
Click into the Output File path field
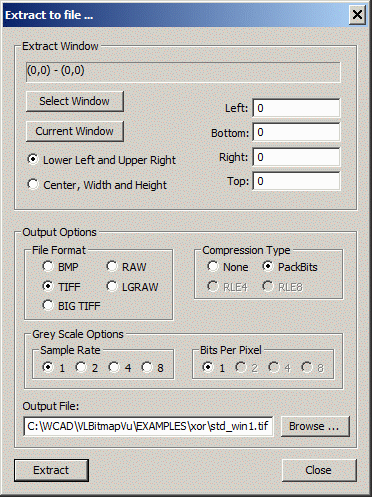(x=148, y=426)
